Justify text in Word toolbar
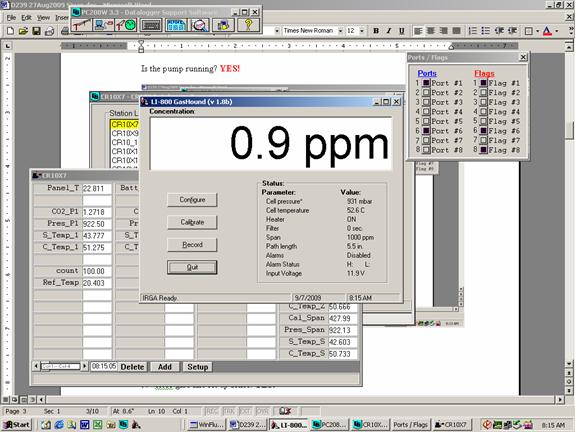The image size is (575, 432). [x=457, y=31]
